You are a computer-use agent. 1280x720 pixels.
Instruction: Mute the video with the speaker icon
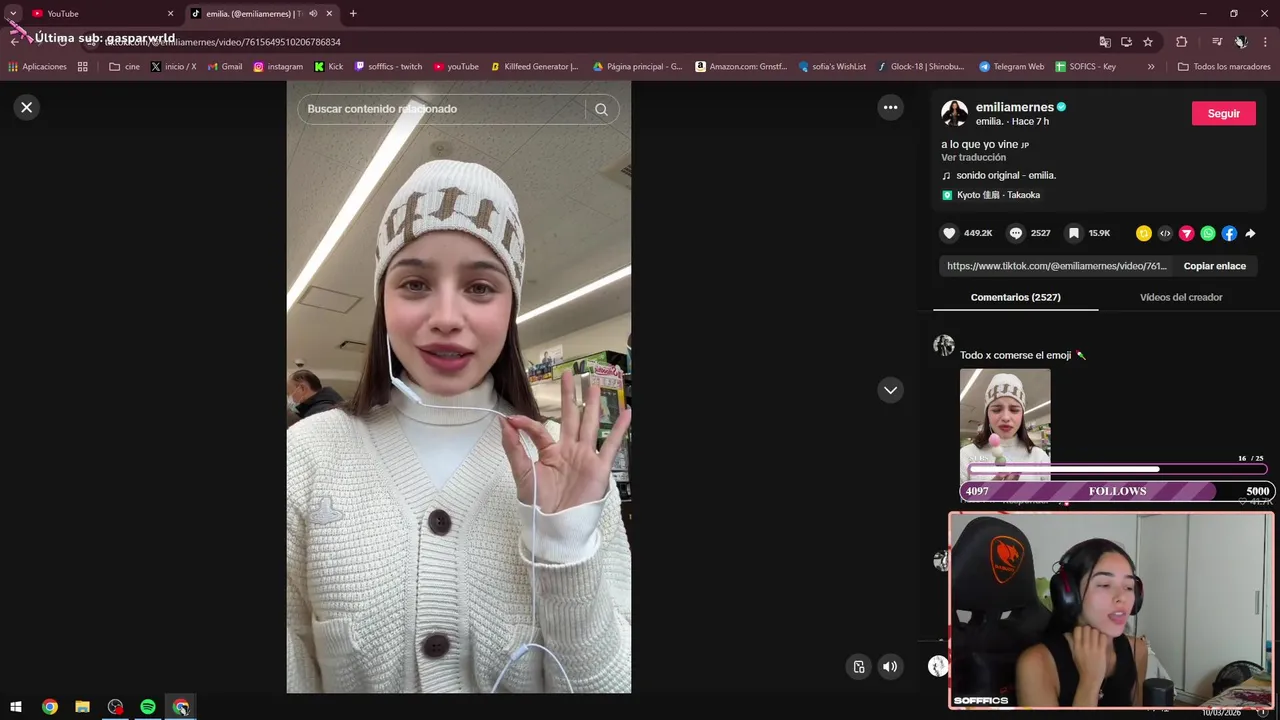[890, 667]
